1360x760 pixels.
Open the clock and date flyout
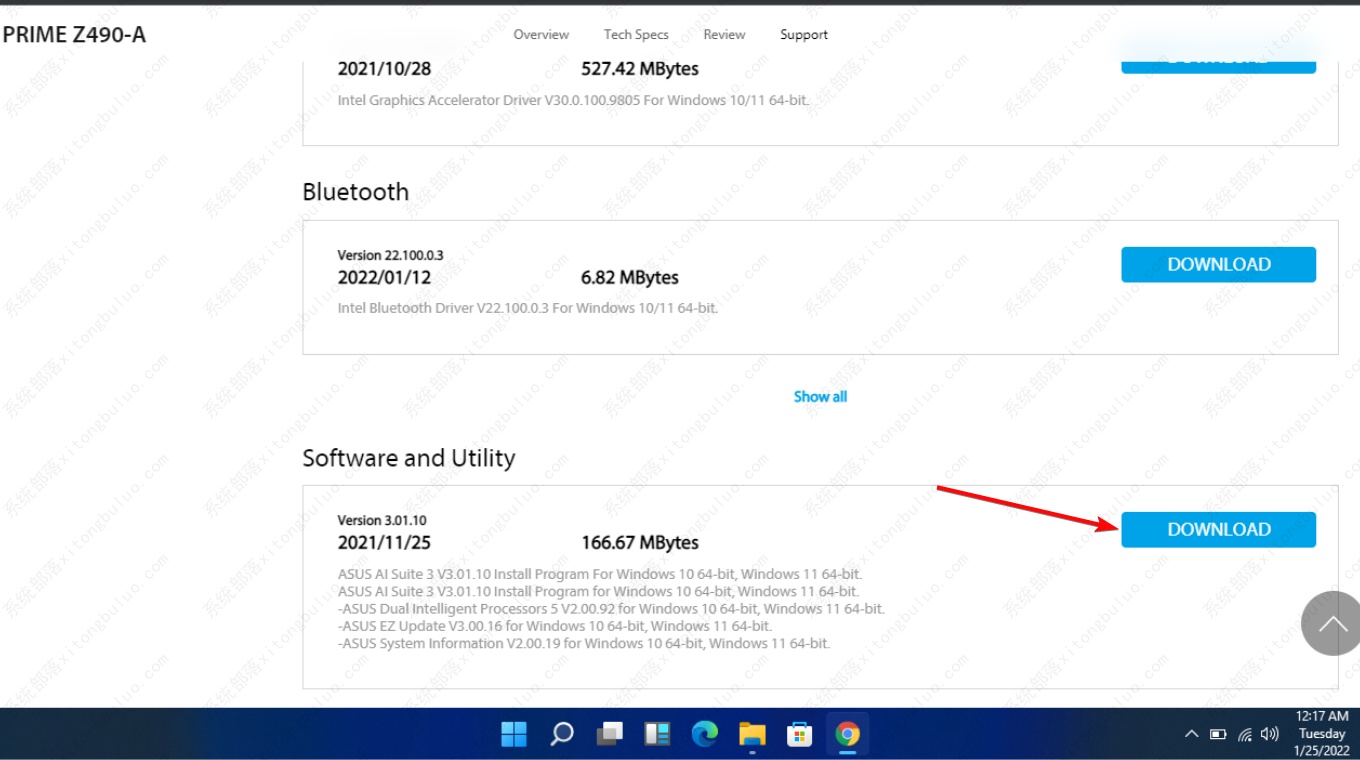coord(1322,734)
